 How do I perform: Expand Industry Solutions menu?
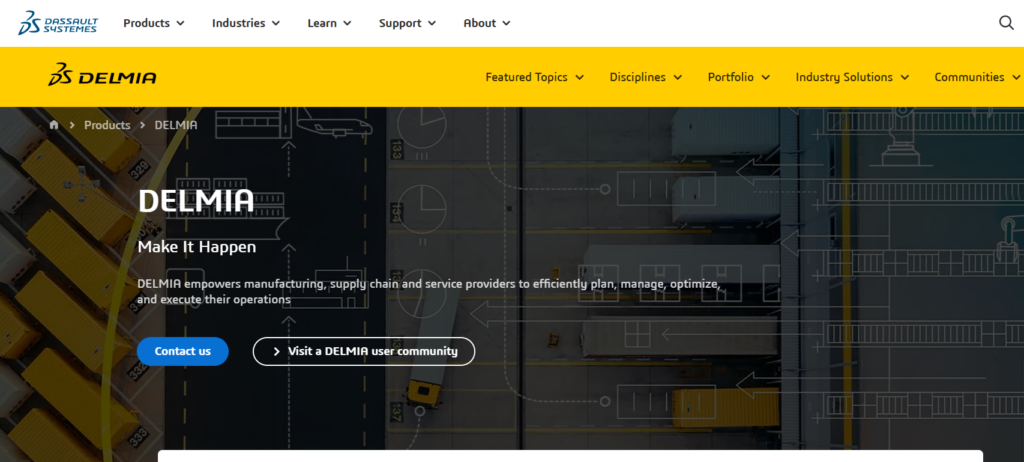(x=852, y=77)
